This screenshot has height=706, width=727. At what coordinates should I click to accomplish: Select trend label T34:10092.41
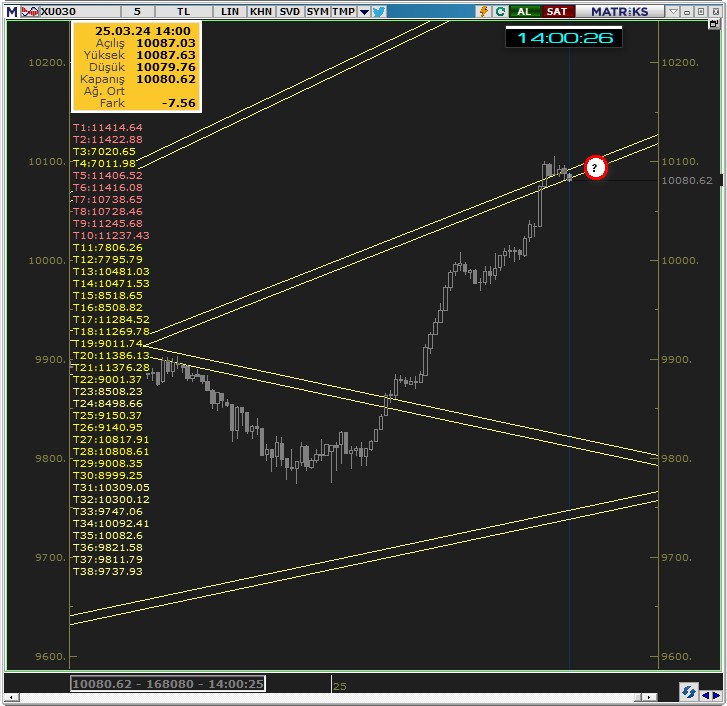click(111, 524)
